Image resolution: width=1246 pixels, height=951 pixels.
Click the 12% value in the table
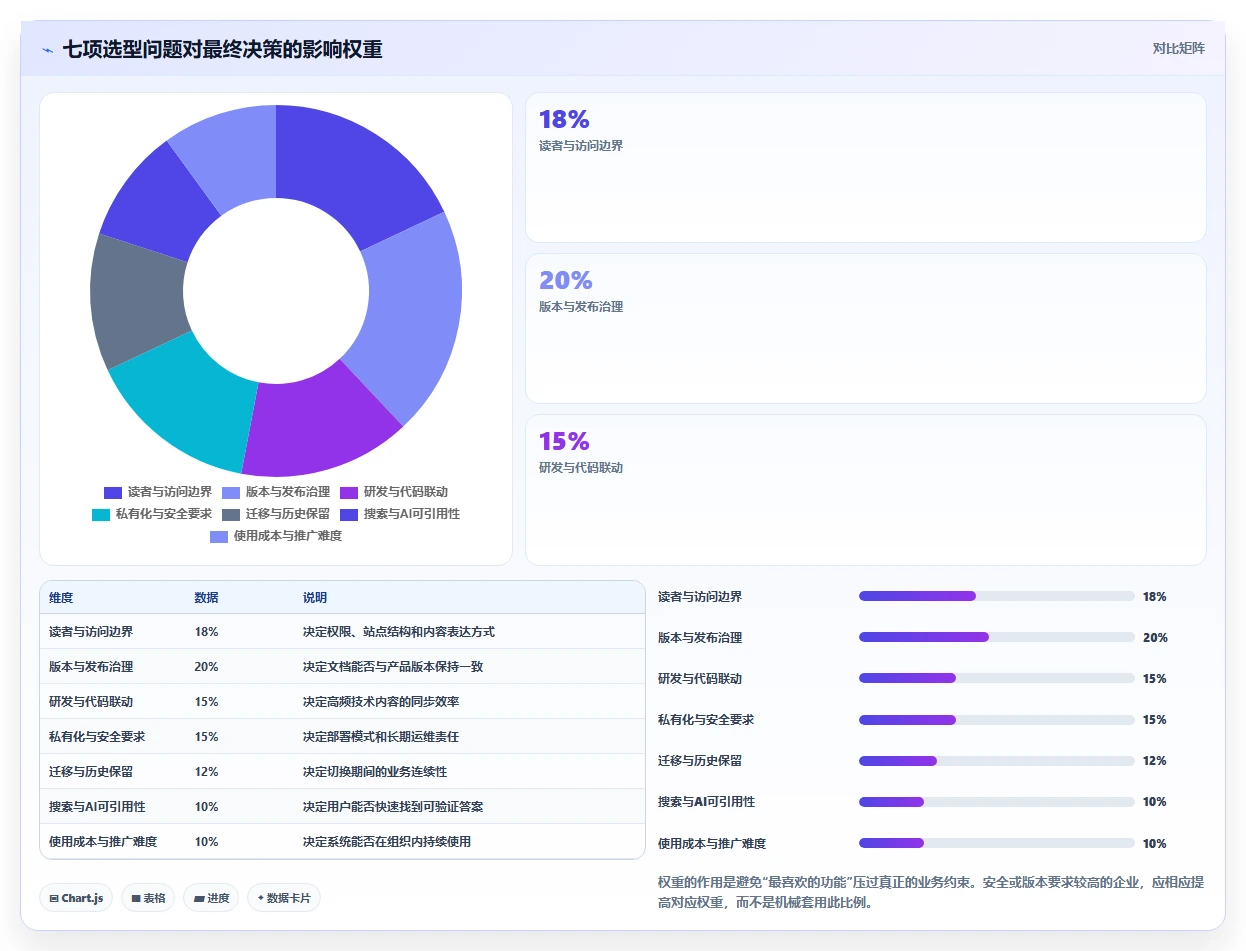[x=207, y=772]
